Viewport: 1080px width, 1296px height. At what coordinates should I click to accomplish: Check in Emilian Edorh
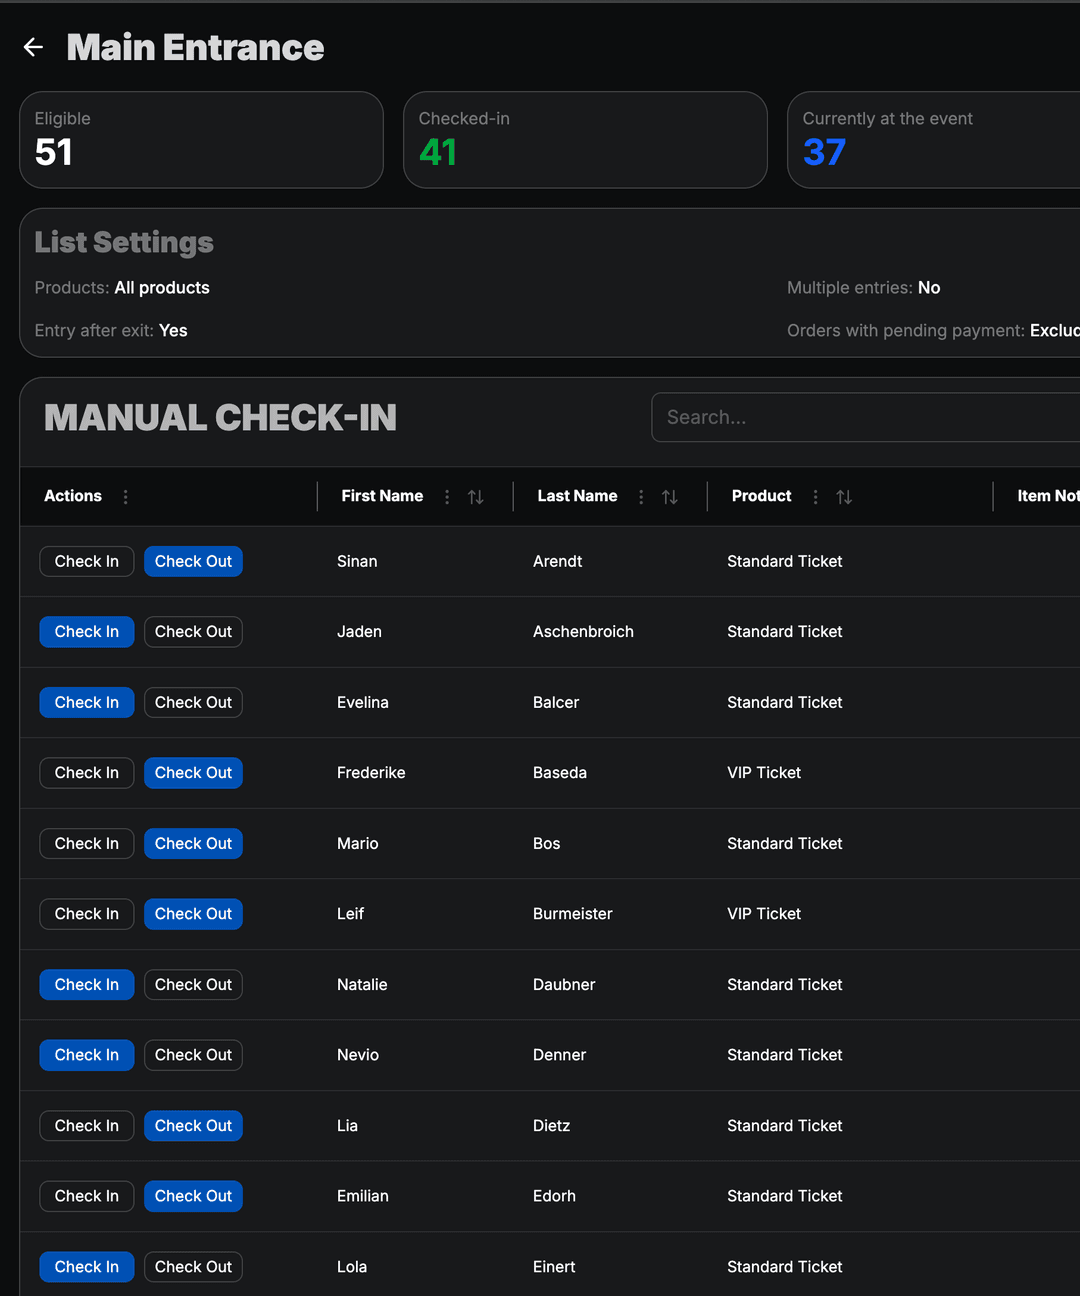tap(87, 1196)
